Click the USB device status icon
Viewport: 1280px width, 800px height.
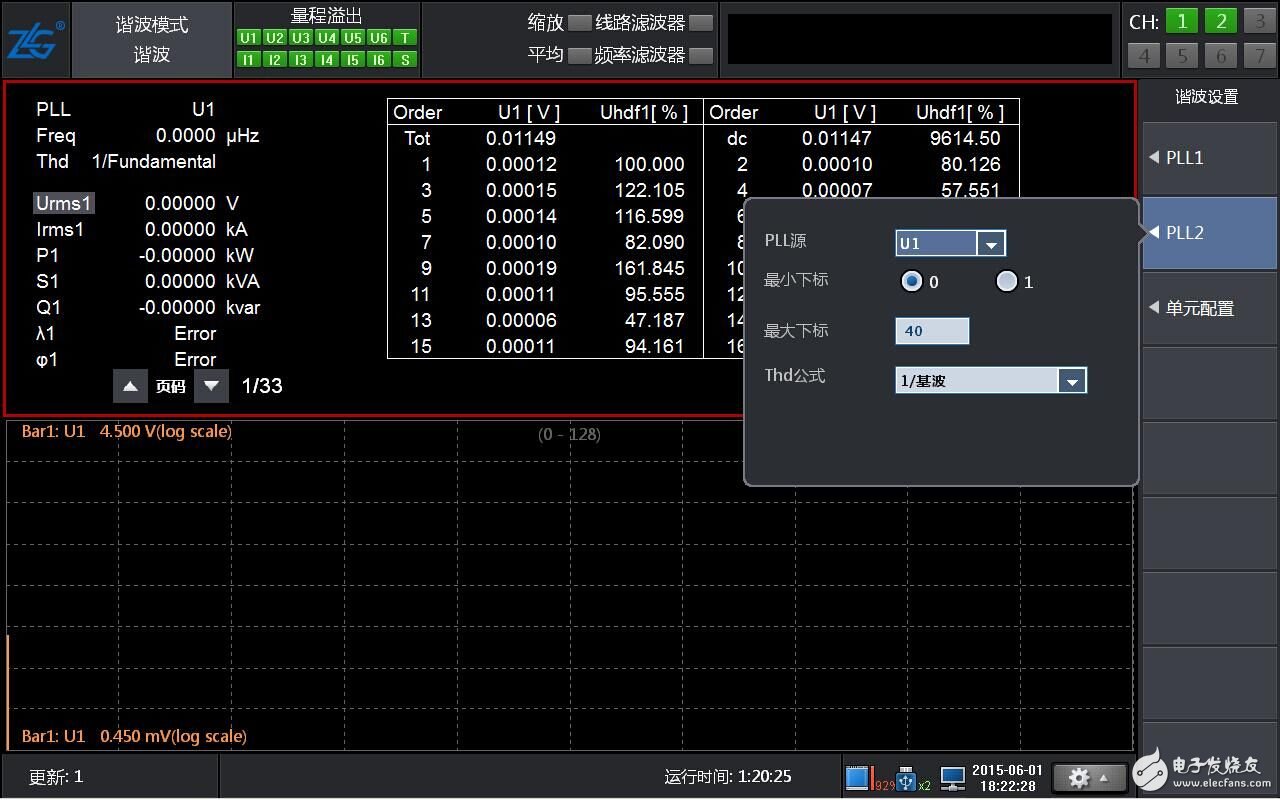pyautogui.click(x=906, y=778)
